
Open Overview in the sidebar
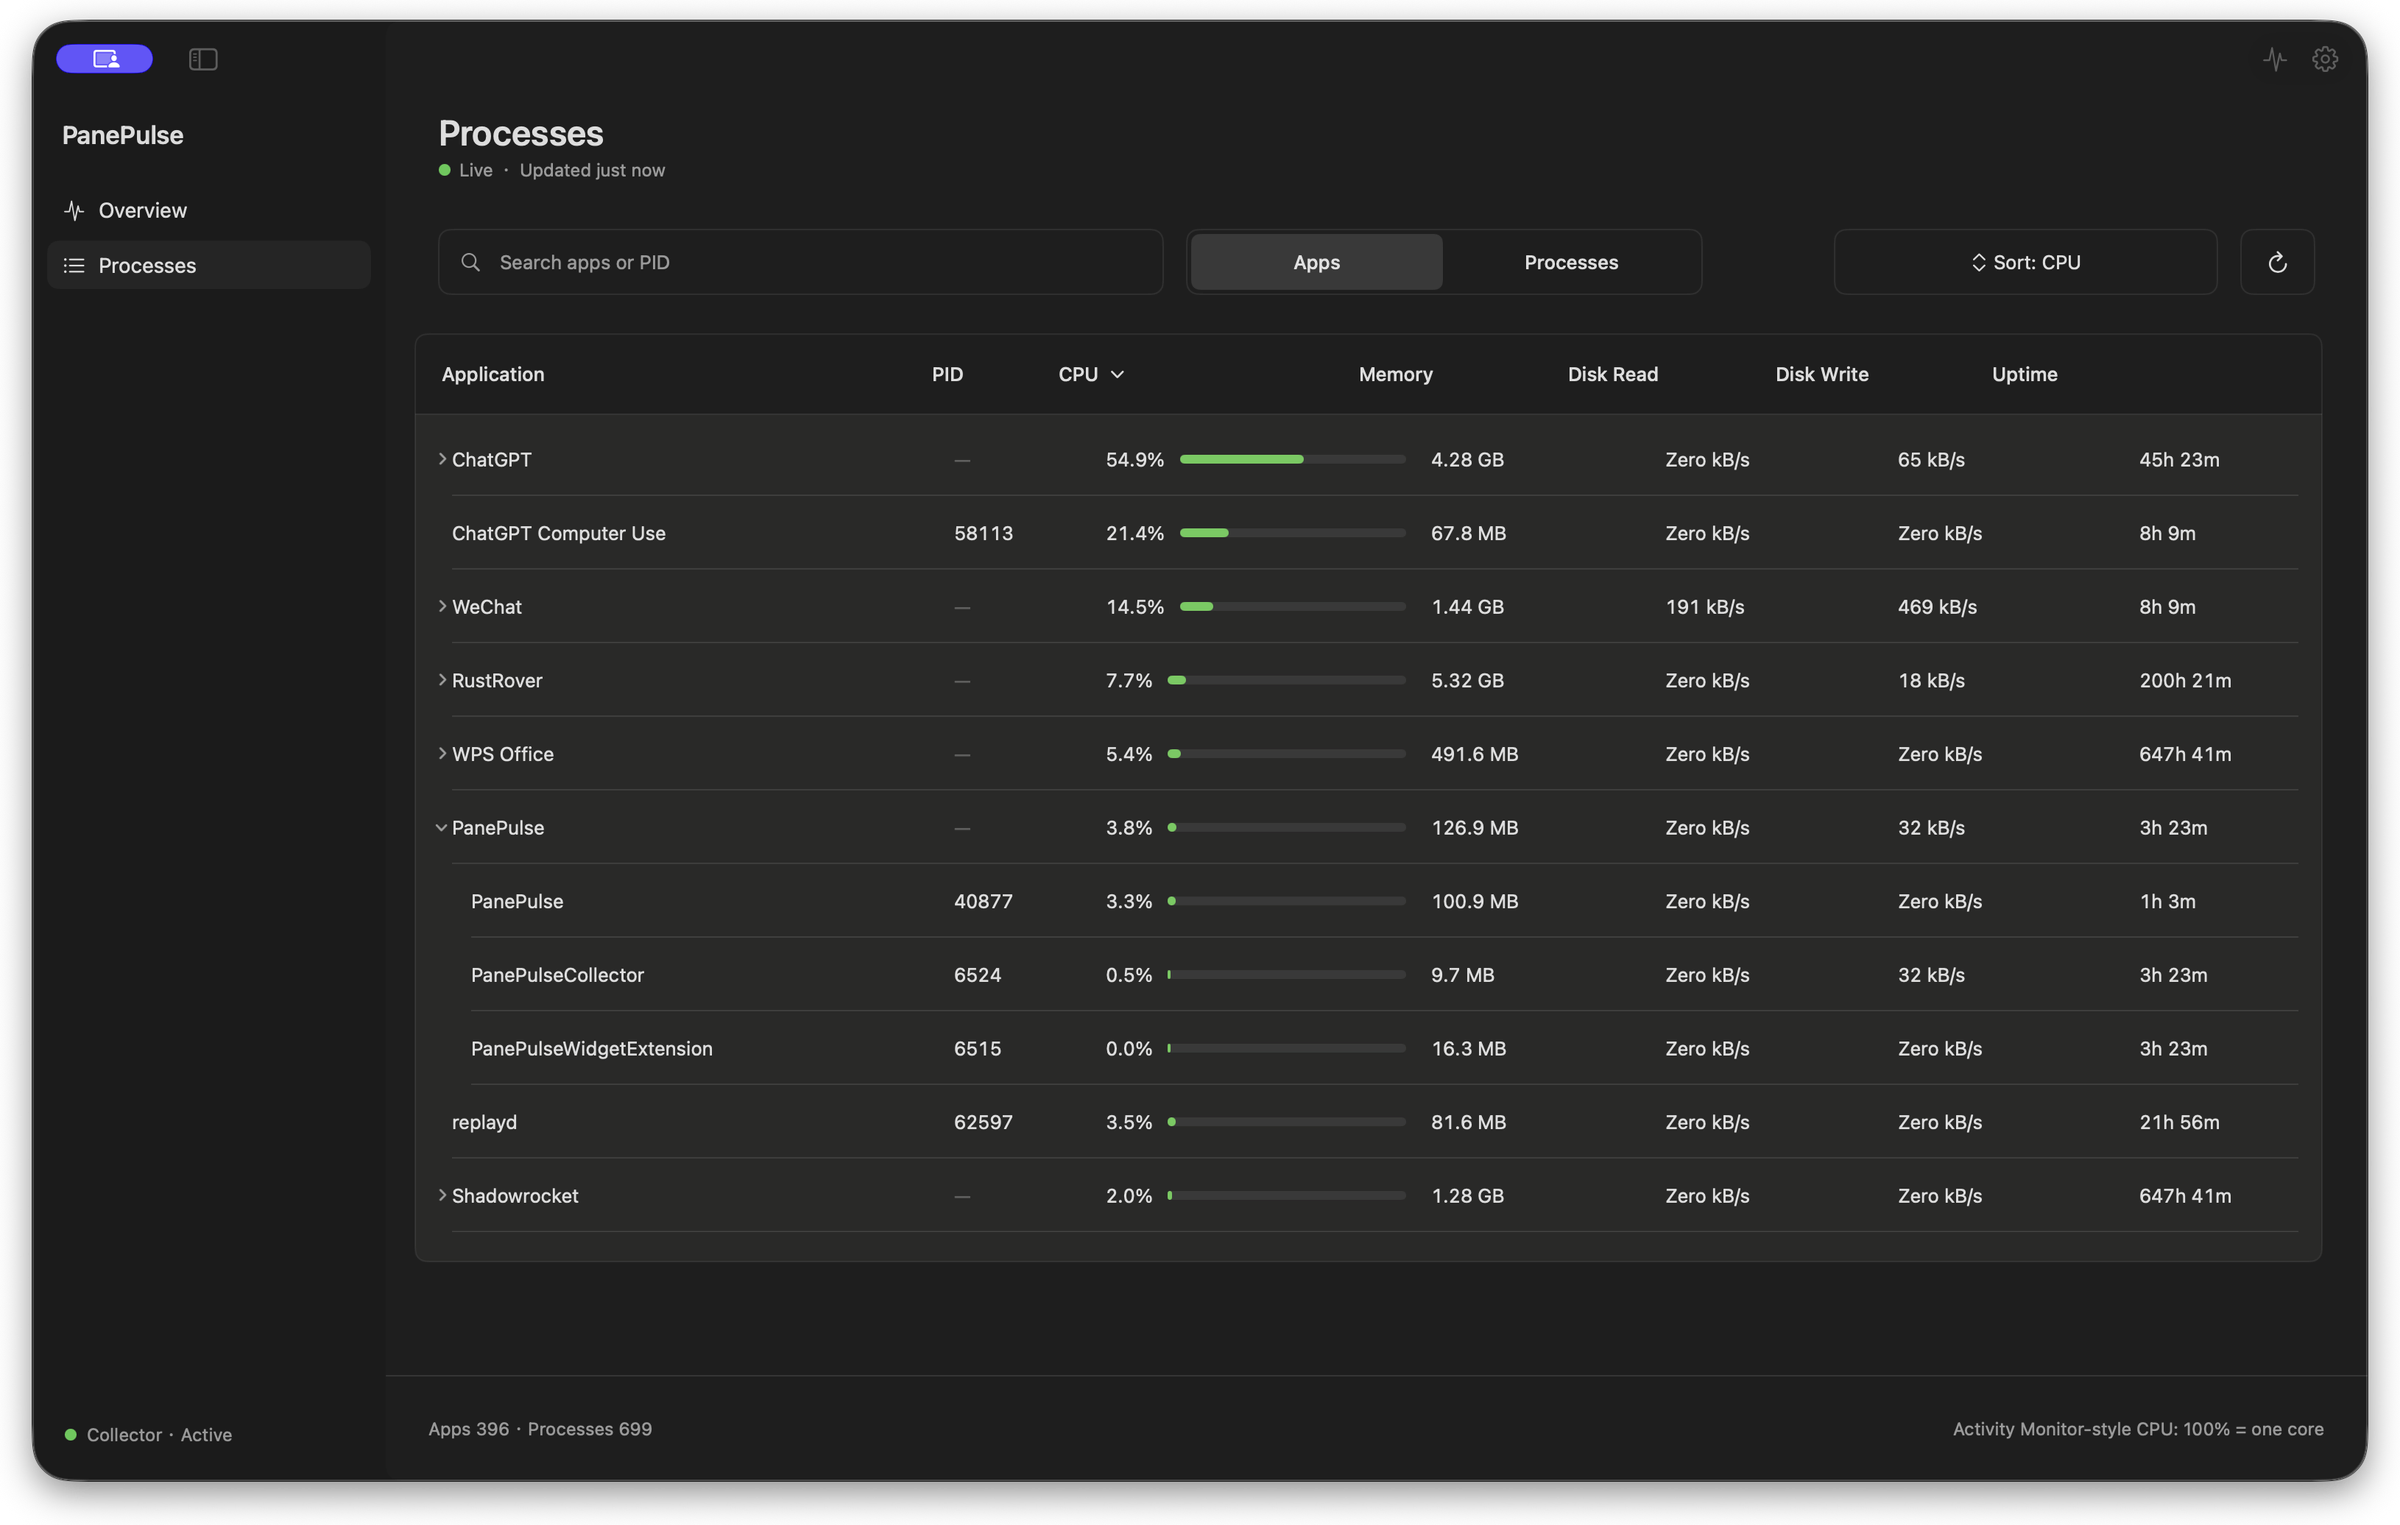coord(209,210)
